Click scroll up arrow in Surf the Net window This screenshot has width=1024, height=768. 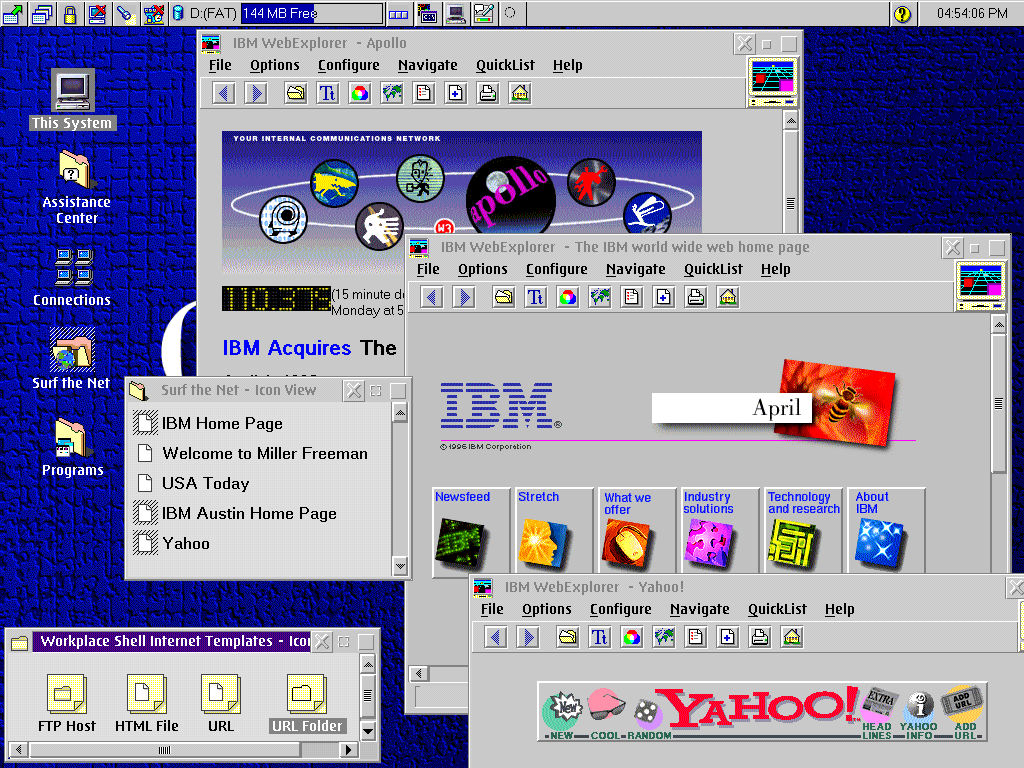point(400,413)
